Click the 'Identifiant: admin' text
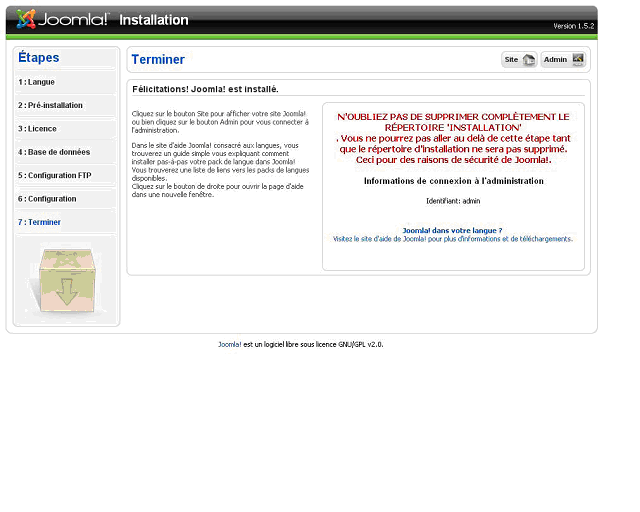The width and height of the screenshot is (640, 512). click(453, 201)
